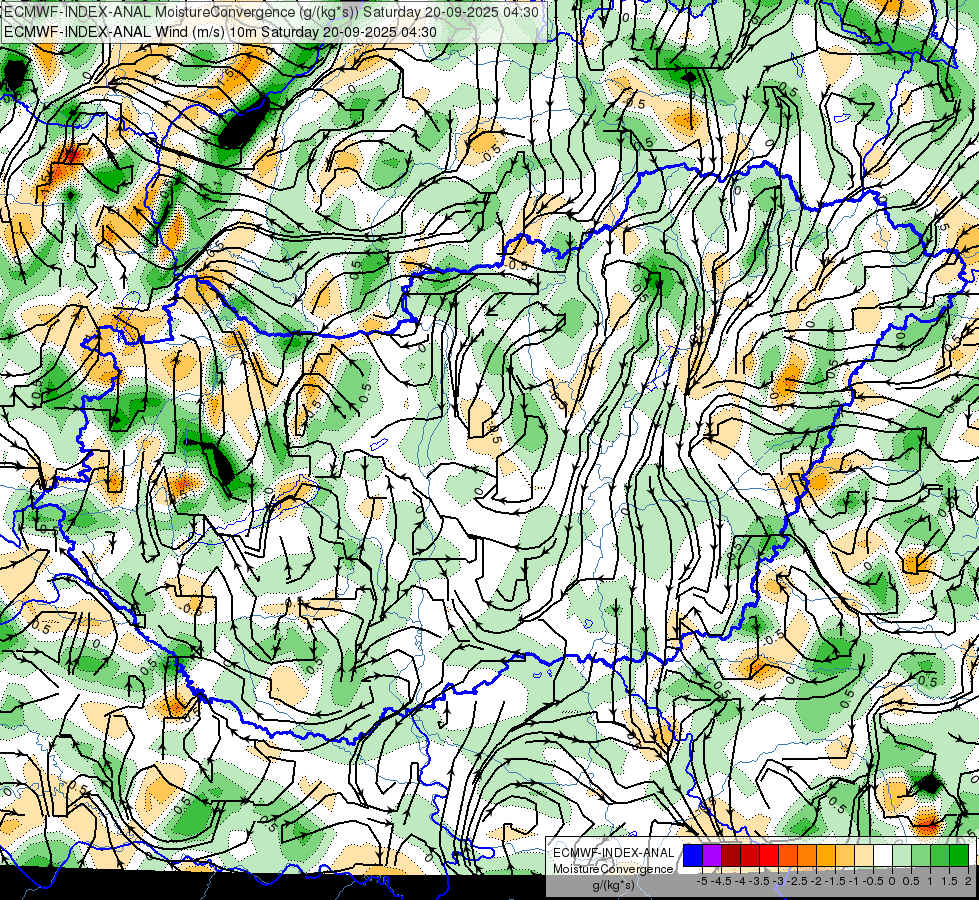Click the 'g/(kg*s)' unit label in legend
The width and height of the screenshot is (979, 900).
click(x=614, y=885)
